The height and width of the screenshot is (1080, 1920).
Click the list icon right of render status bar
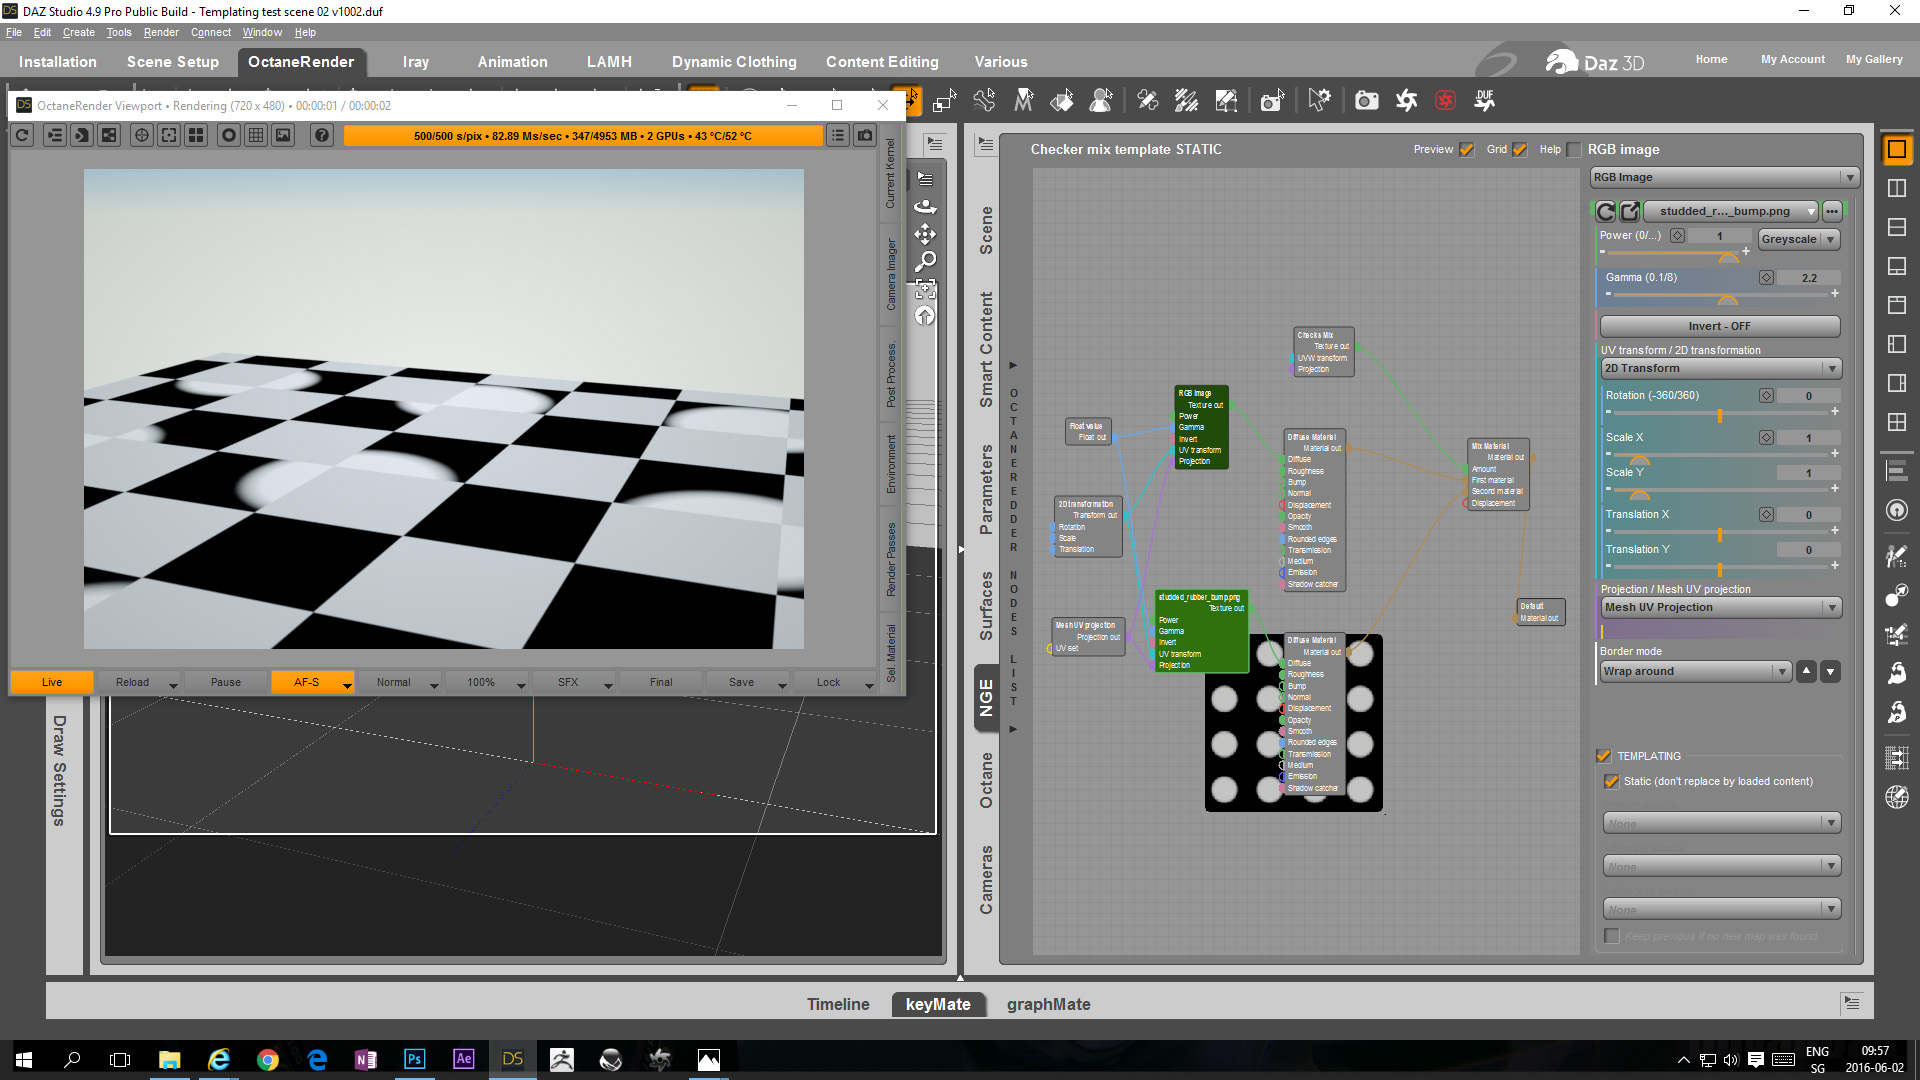pos(838,135)
